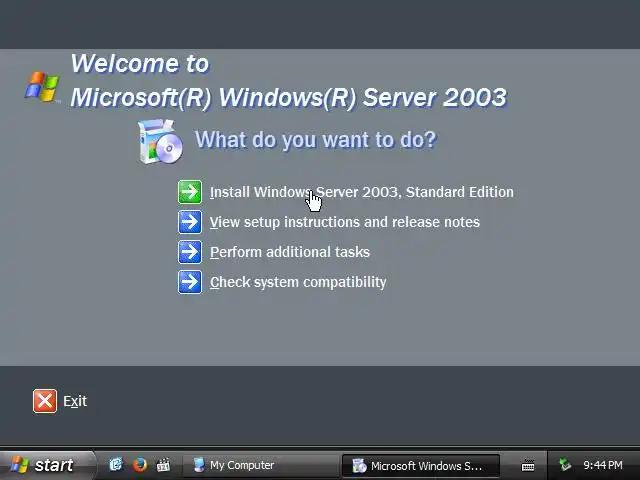Viewport: 640px width, 480px height.
Task: Click the red X Exit icon
Action: coord(45,401)
